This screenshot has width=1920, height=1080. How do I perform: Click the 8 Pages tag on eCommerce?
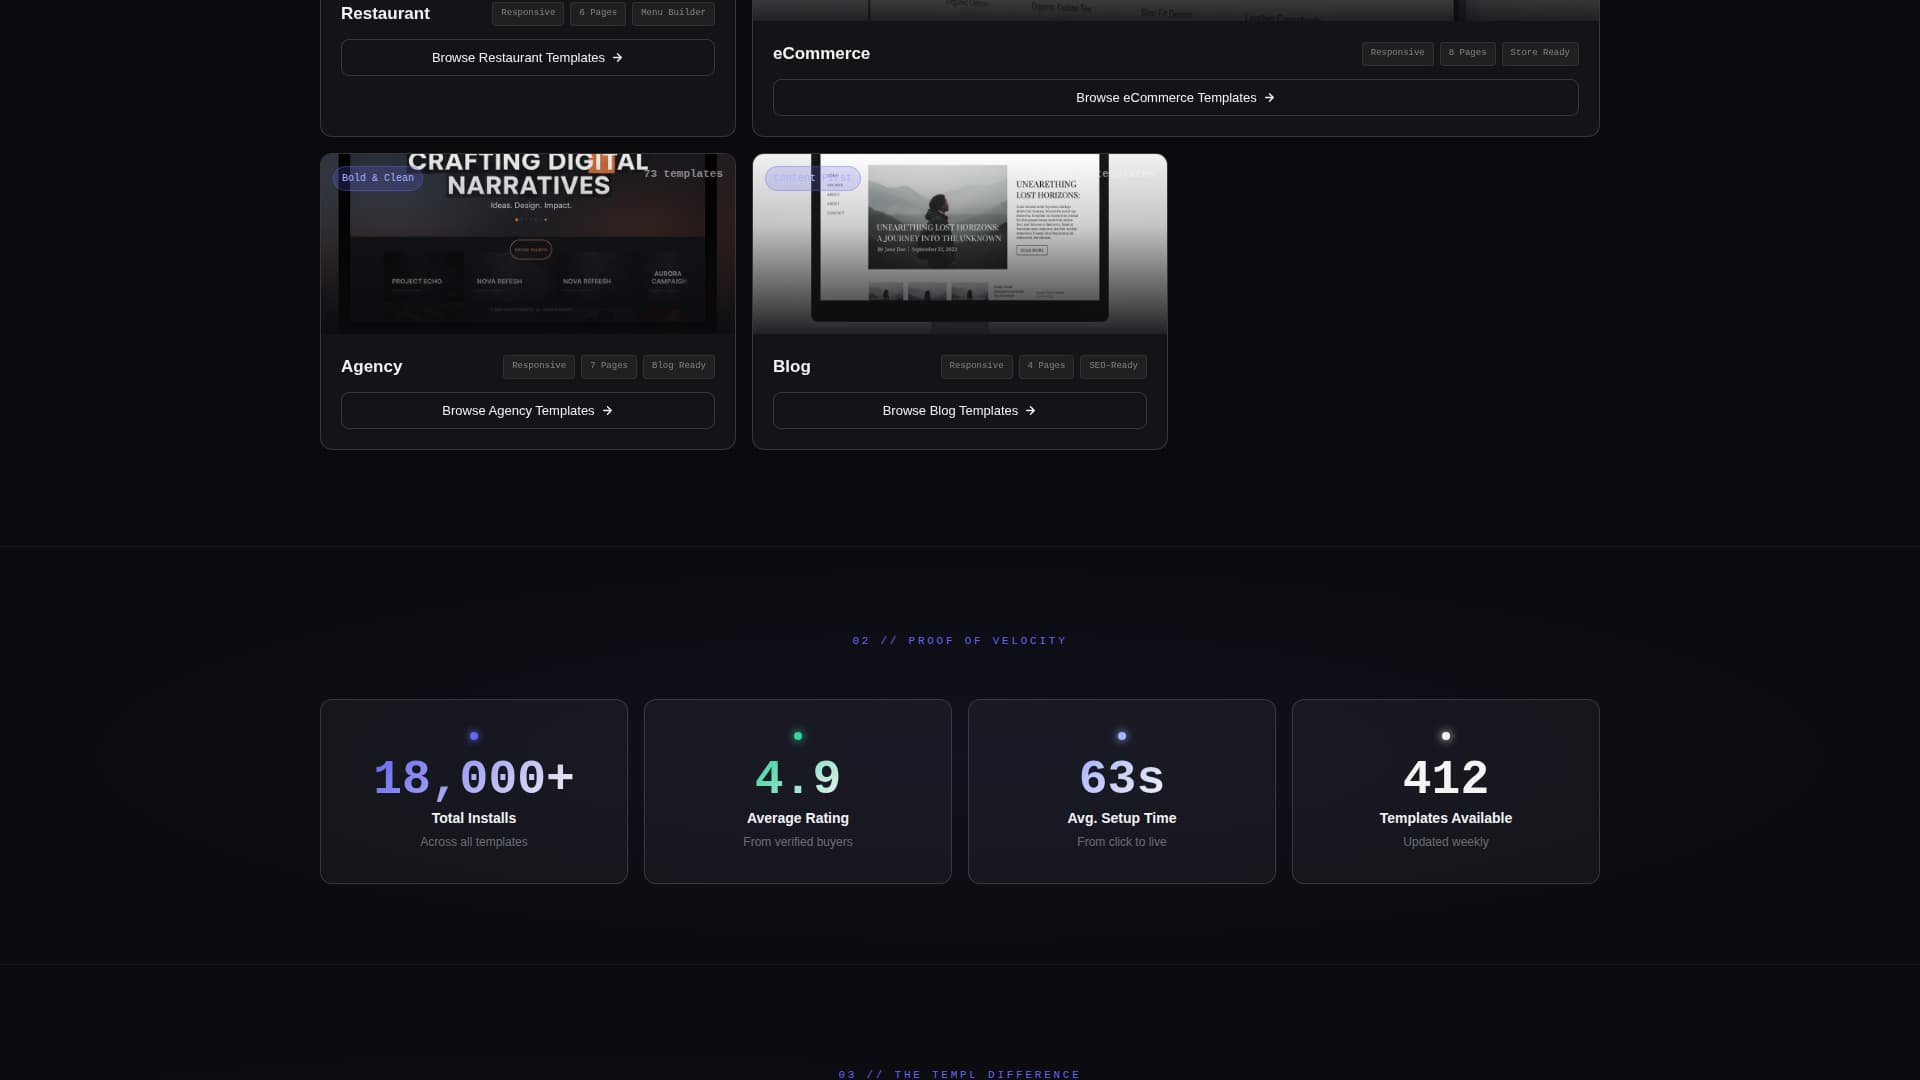(1467, 53)
